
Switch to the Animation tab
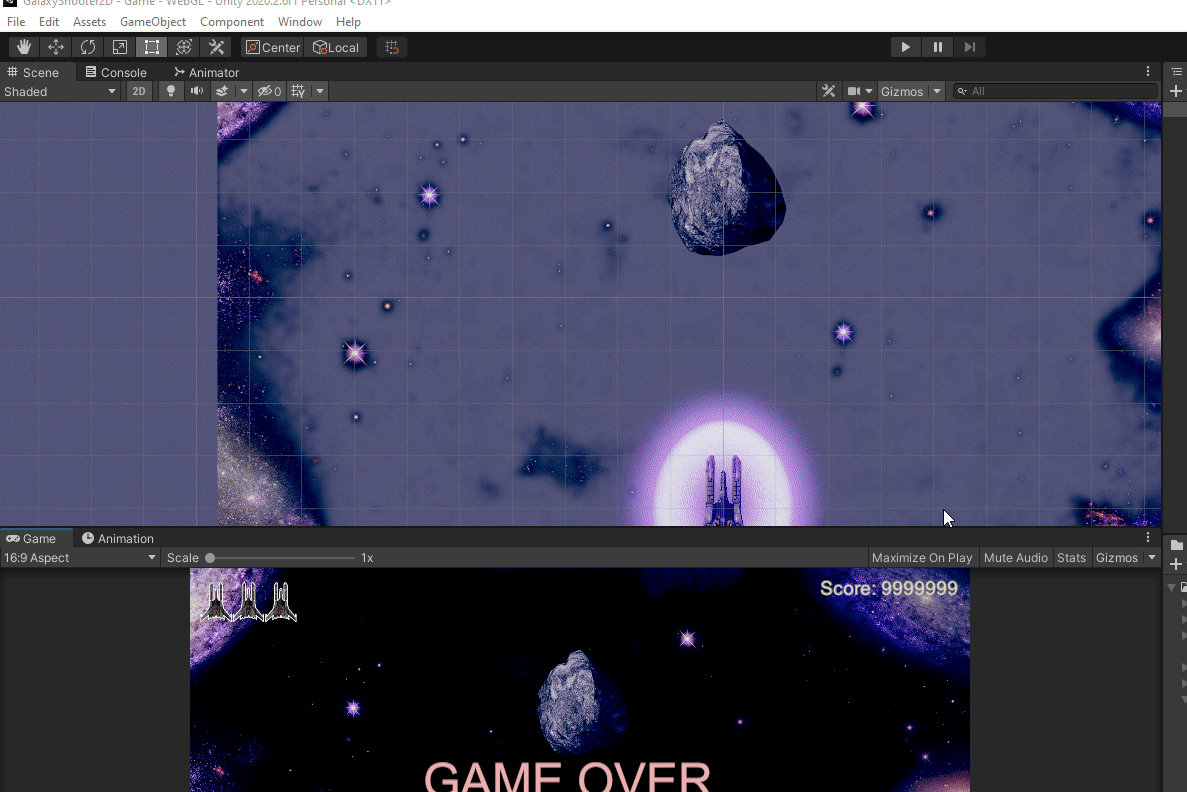(118, 538)
